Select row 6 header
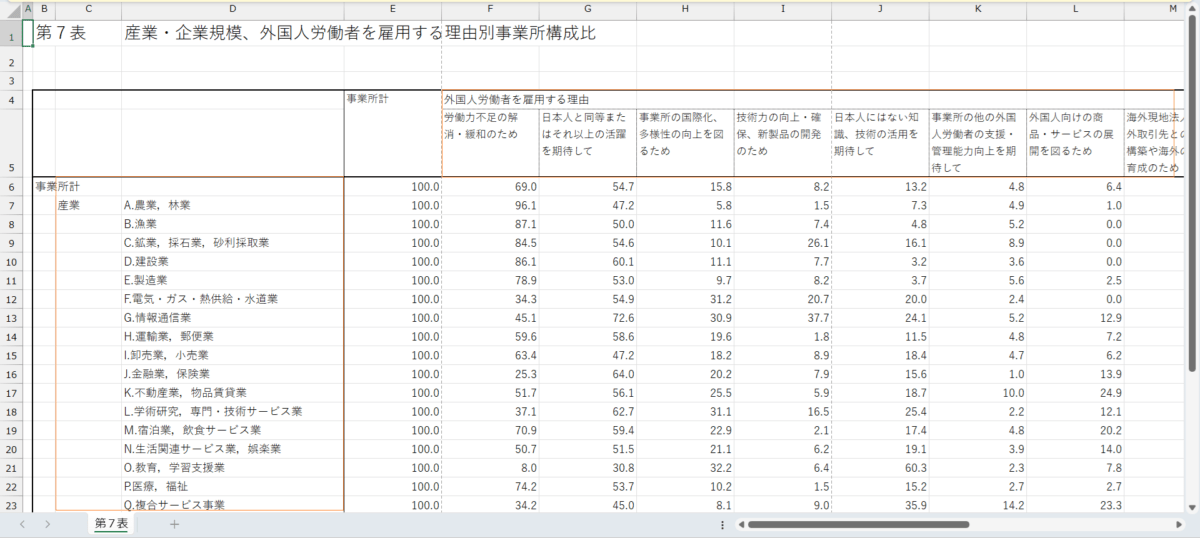 (11, 186)
